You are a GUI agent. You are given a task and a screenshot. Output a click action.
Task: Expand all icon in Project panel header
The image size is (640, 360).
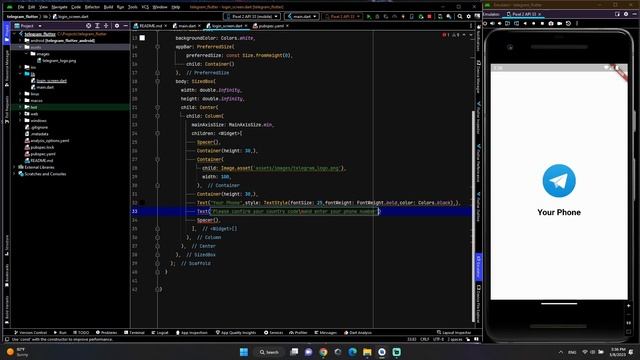click(97, 26)
